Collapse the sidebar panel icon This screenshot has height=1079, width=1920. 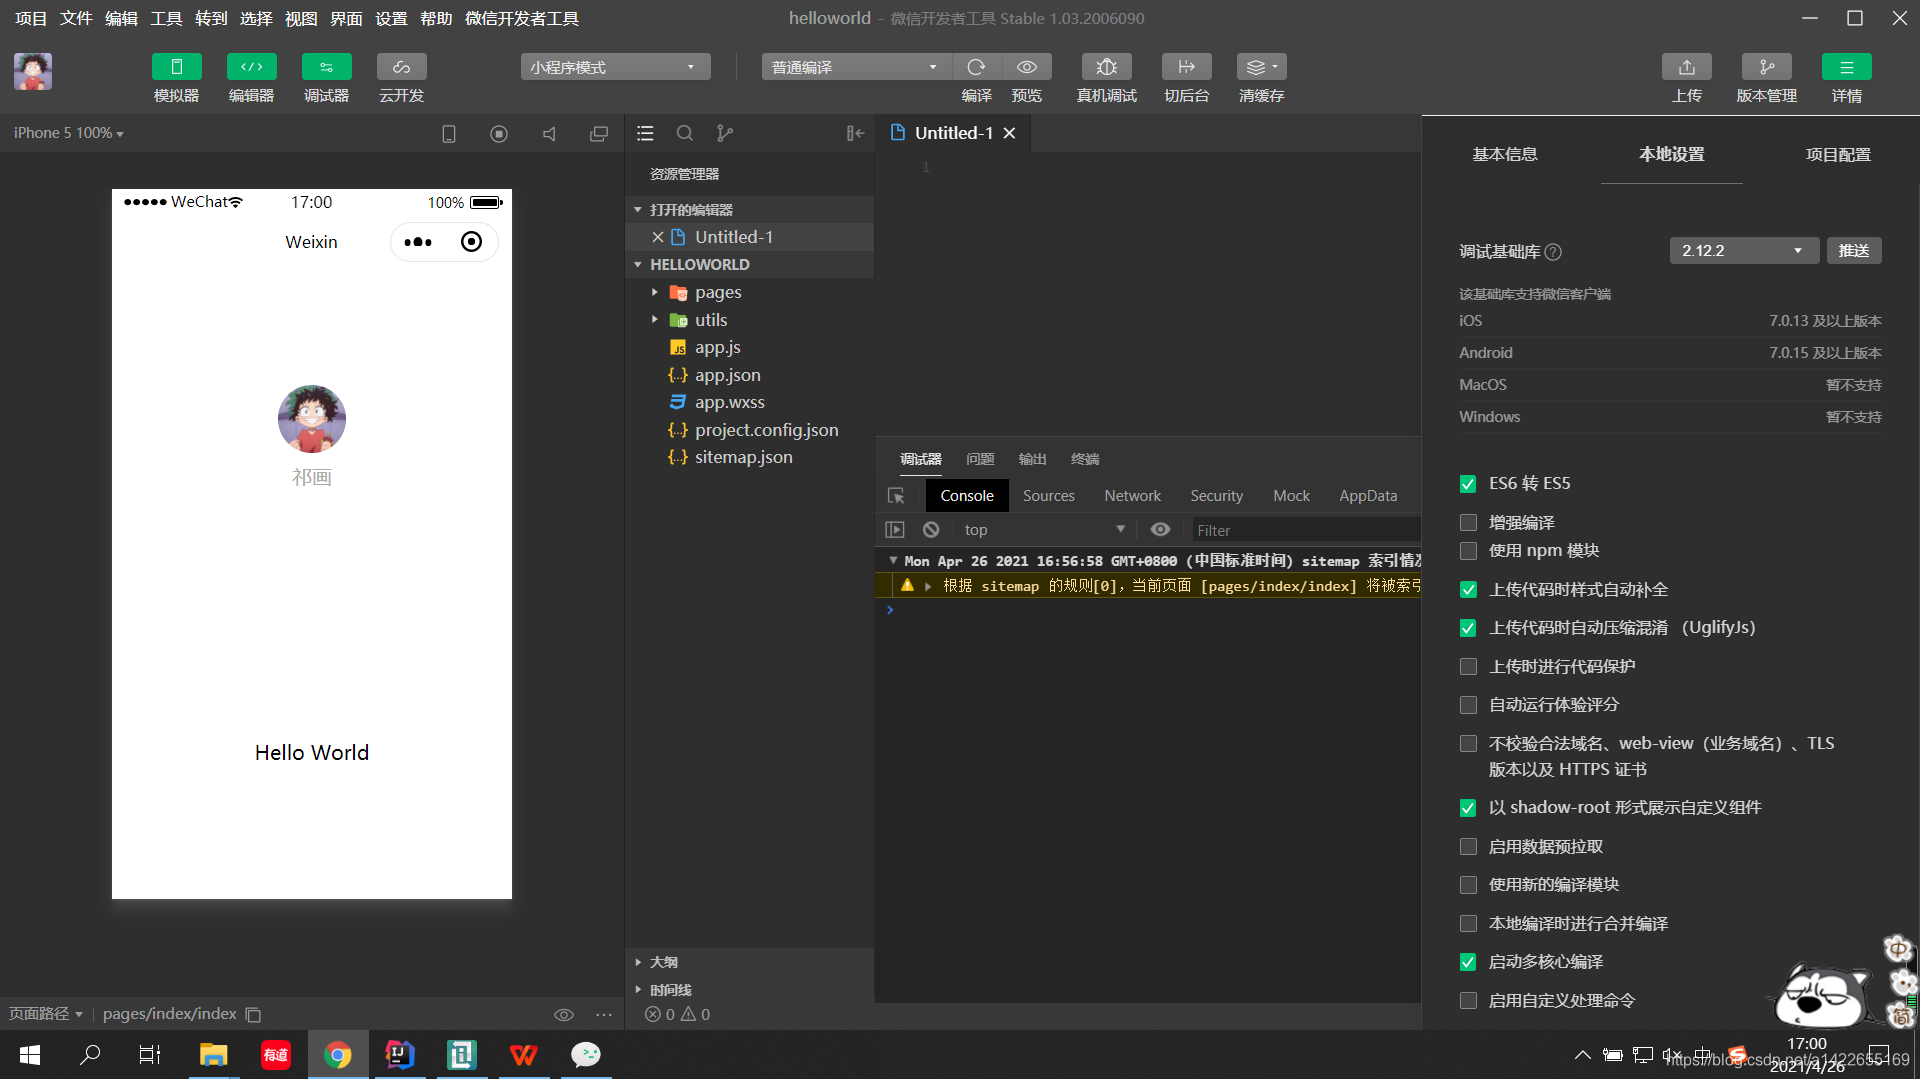(x=855, y=133)
